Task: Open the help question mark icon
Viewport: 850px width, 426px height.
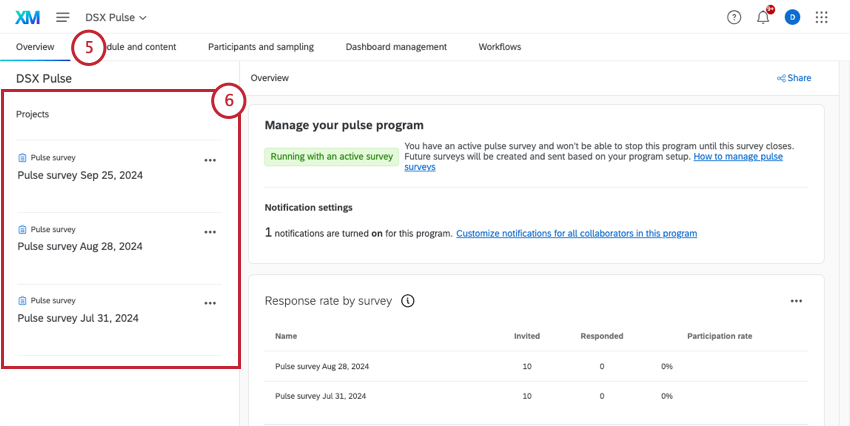Action: (734, 17)
